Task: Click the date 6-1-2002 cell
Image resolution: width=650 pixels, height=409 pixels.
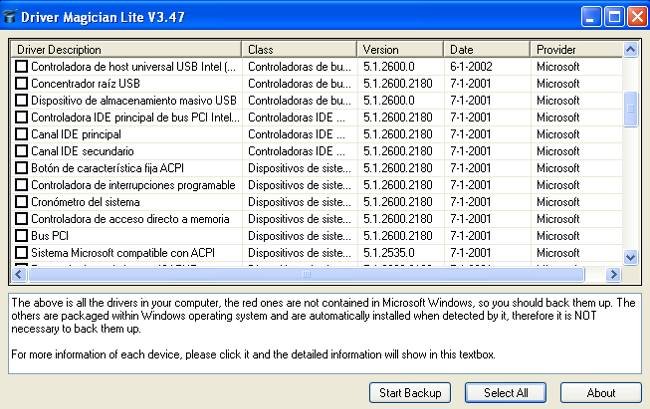Action: pos(471,67)
